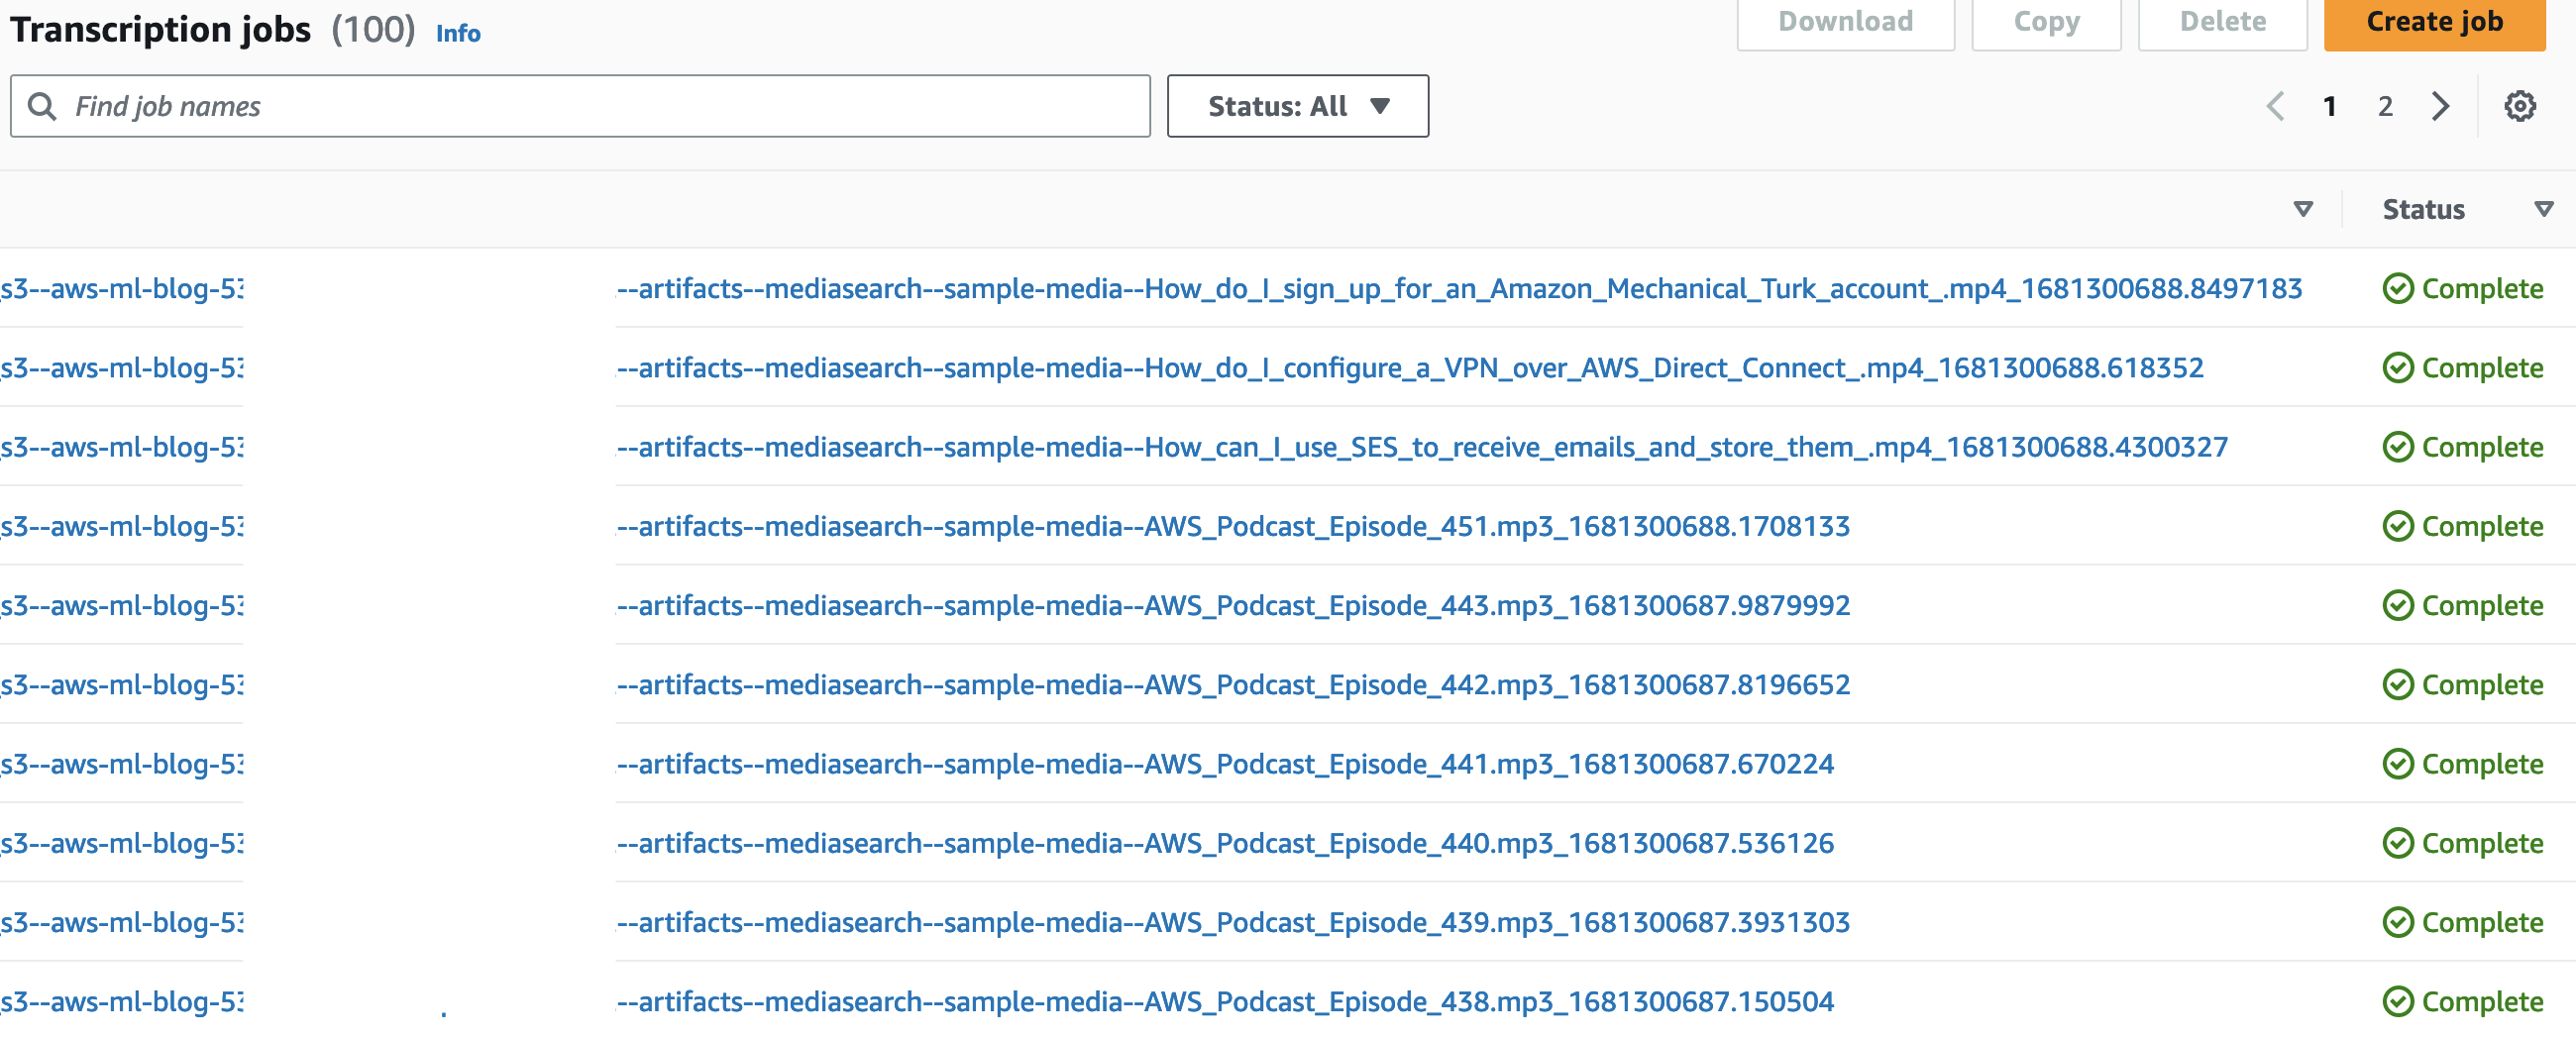Select page 1 in pagination
This screenshot has width=2576, height=1038.
click(x=2329, y=106)
